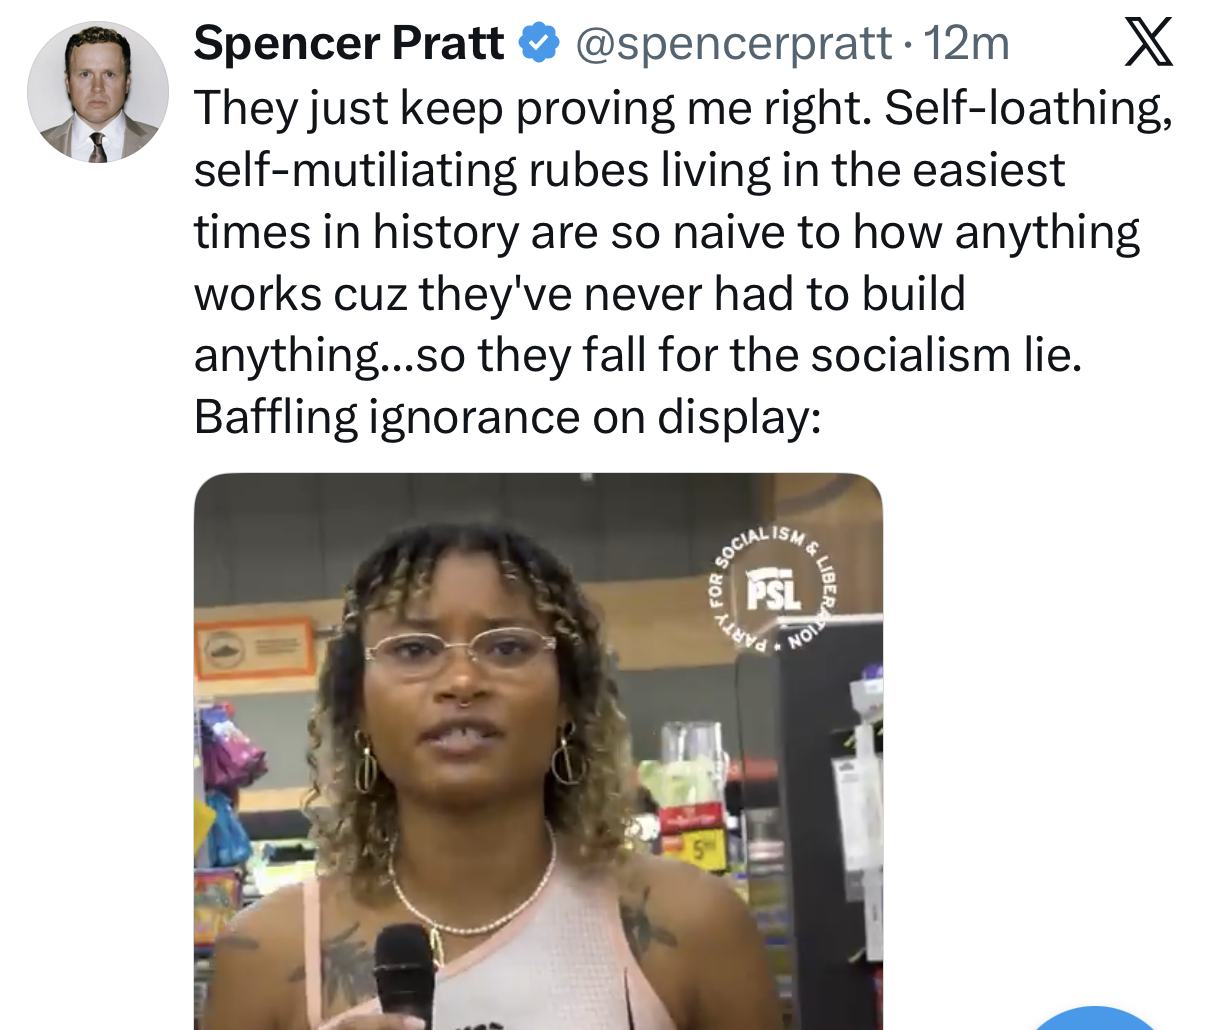Screen dimensions: 1206x1030
Task: Click the blue verified checkmark badge
Action: pyautogui.click(x=540, y=43)
